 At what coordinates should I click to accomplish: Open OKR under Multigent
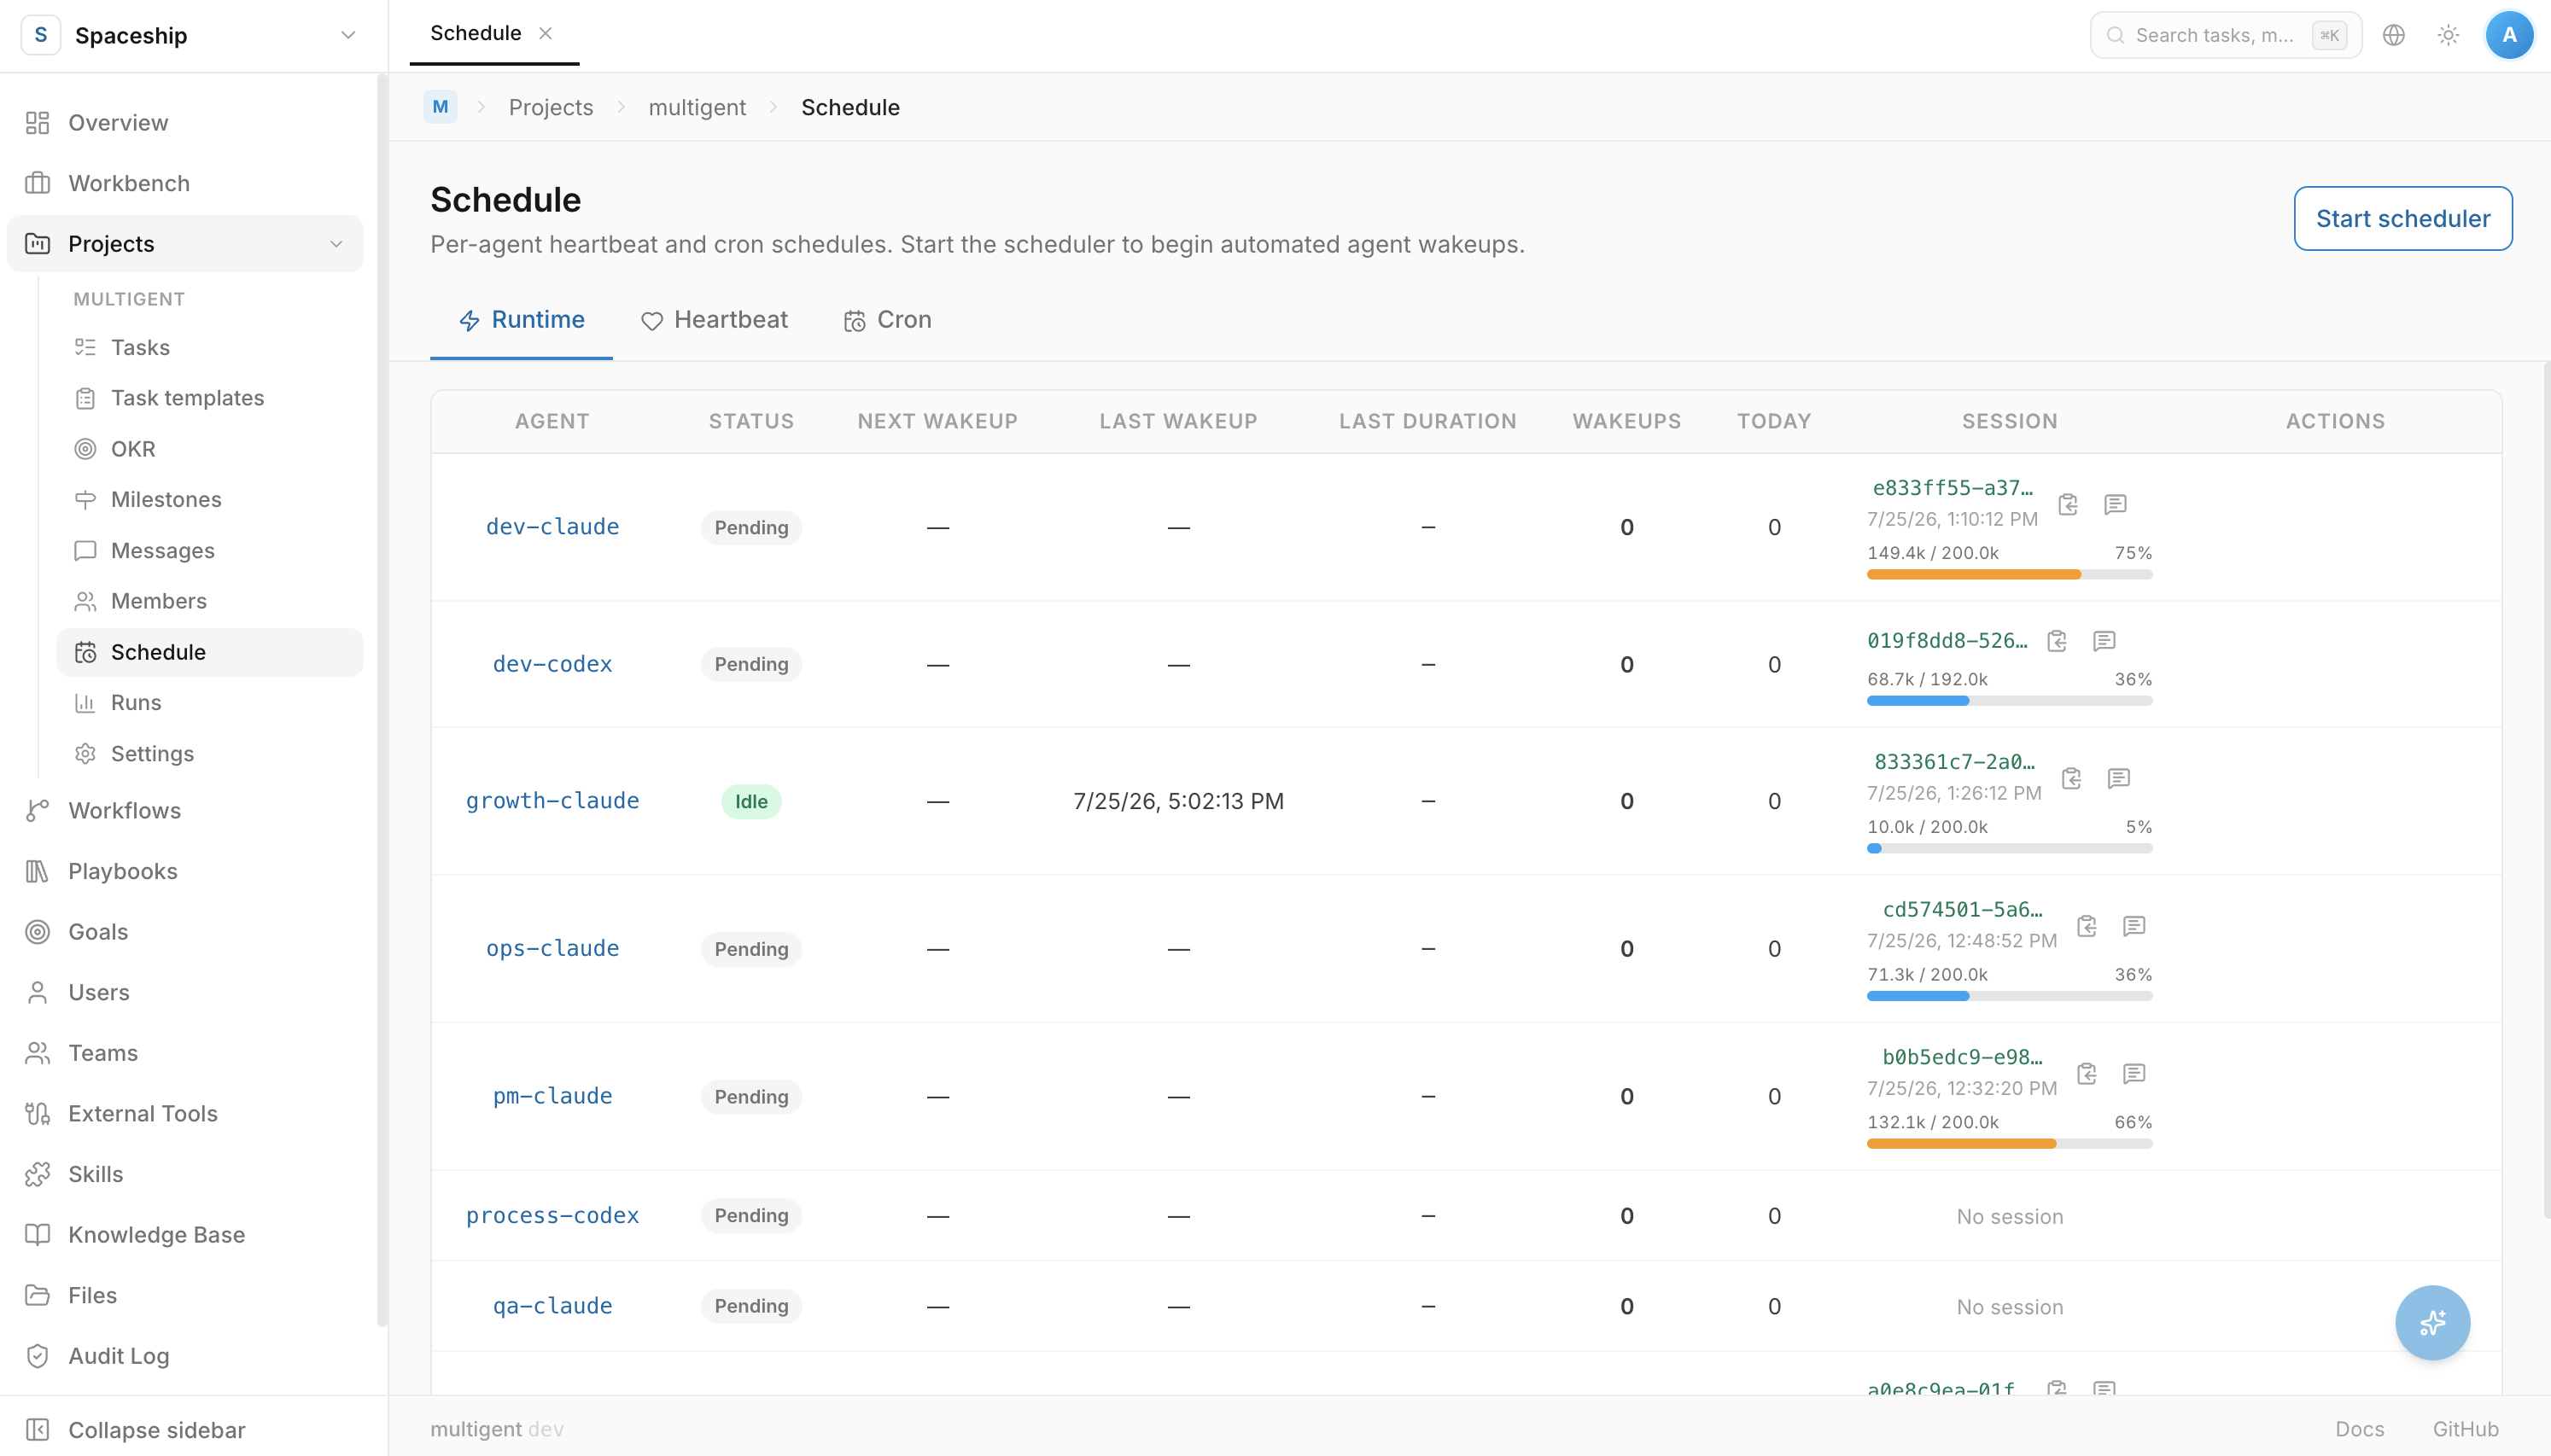tap(210, 449)
